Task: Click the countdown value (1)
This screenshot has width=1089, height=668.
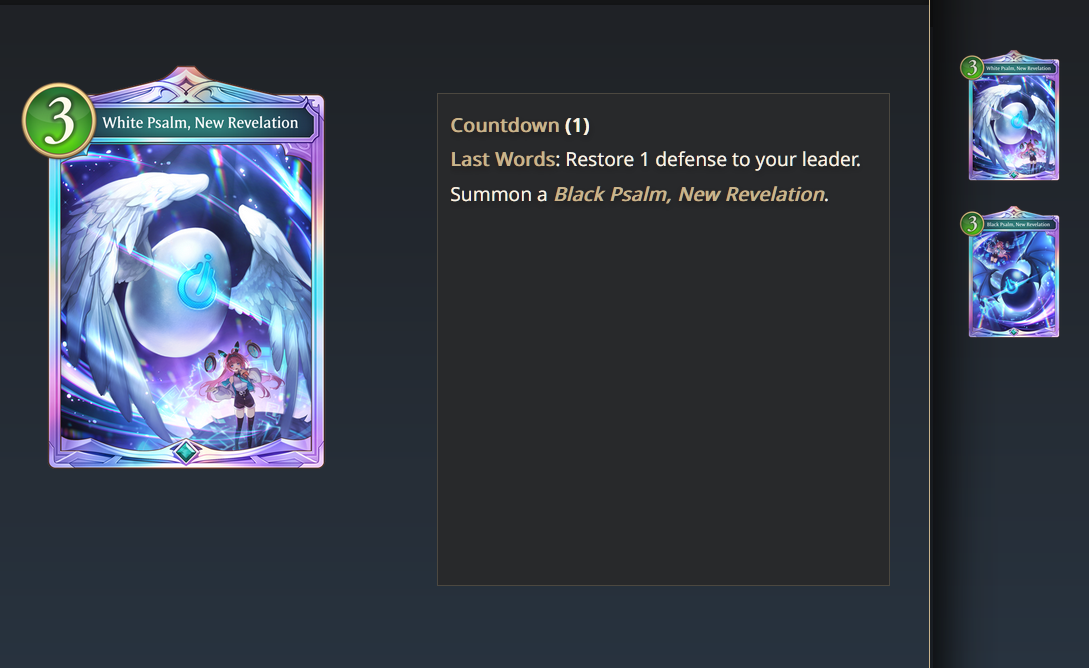Action: 577,125
